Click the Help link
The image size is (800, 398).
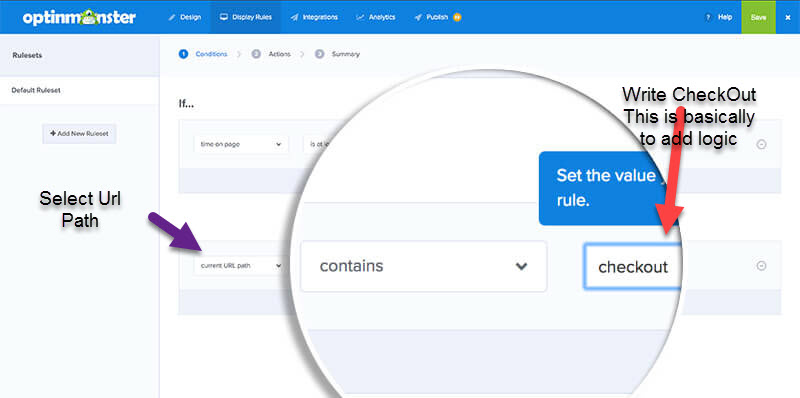724,17
